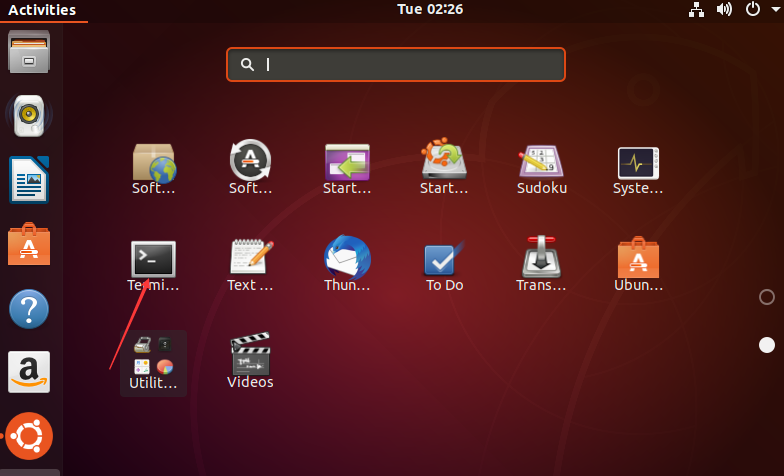Launch Software Updater with circular arrows icon
The image size is (784, 476).
pyautogui.click(x=251, y=165)
